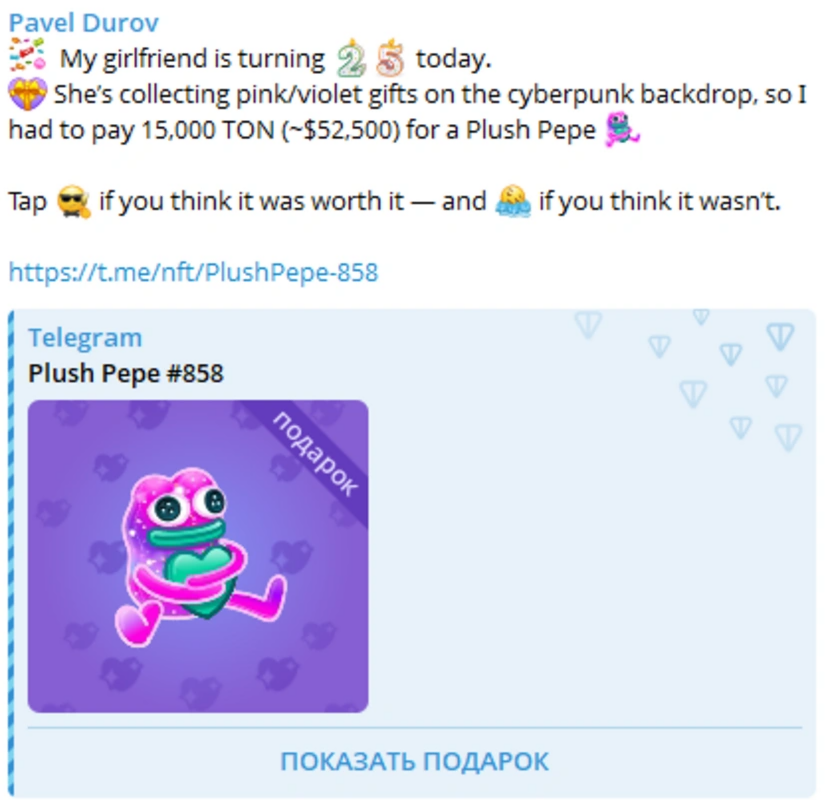The height and width of the screenshot is (800, 830).
Task: Open the t.me/nft/PlushPepe-858 link
Action: [x=193, y=273]
